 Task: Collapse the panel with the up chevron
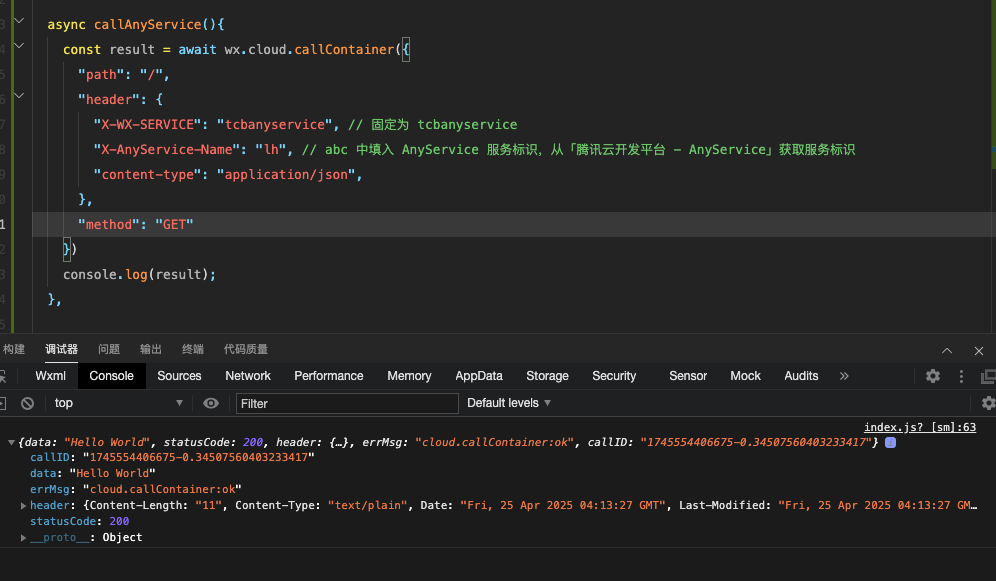947,351
